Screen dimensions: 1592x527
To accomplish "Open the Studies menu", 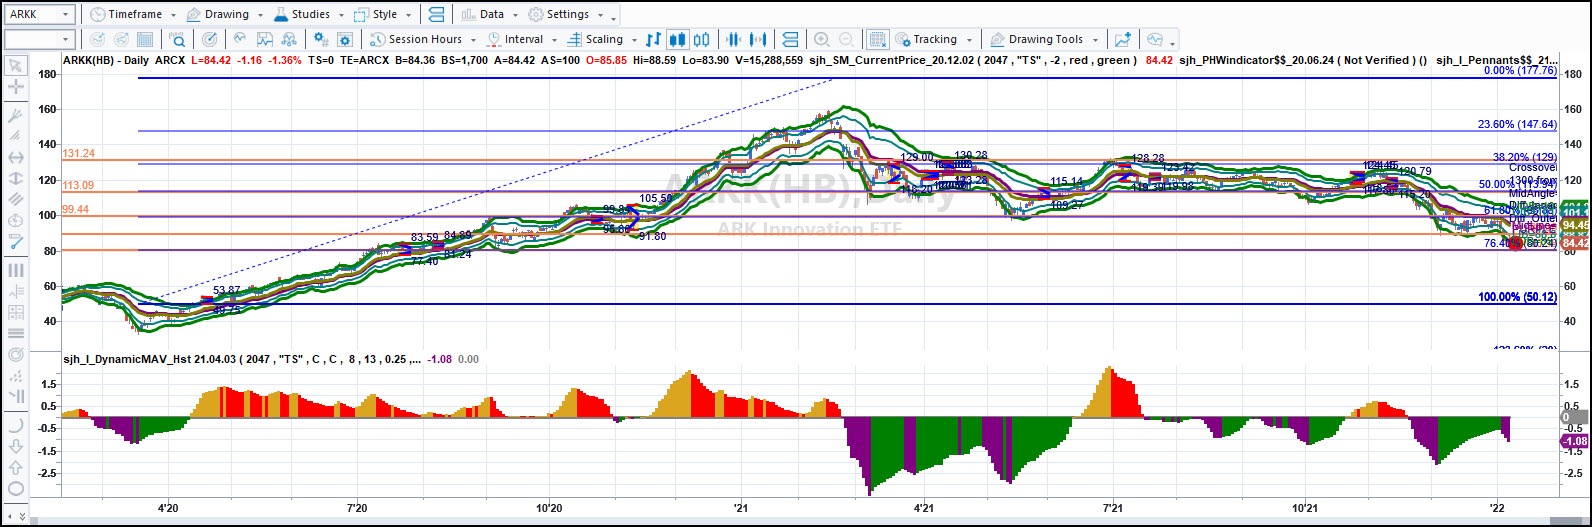I will click(308, 15).
